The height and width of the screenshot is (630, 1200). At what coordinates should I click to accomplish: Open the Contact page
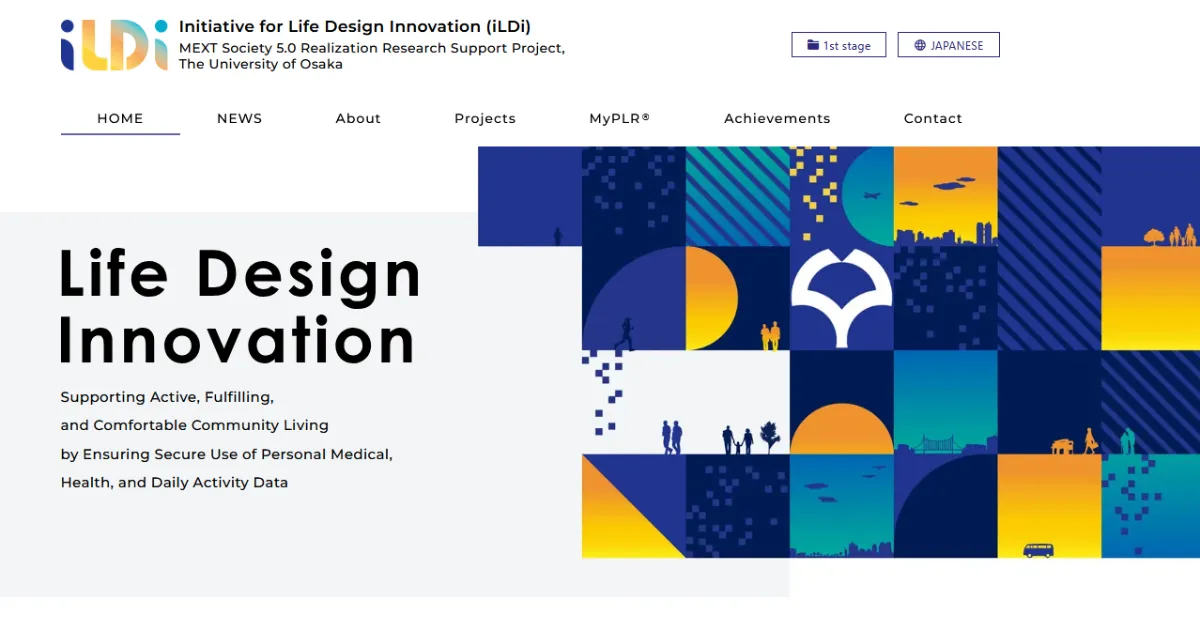pyautogui.click(x=932, y=118)
